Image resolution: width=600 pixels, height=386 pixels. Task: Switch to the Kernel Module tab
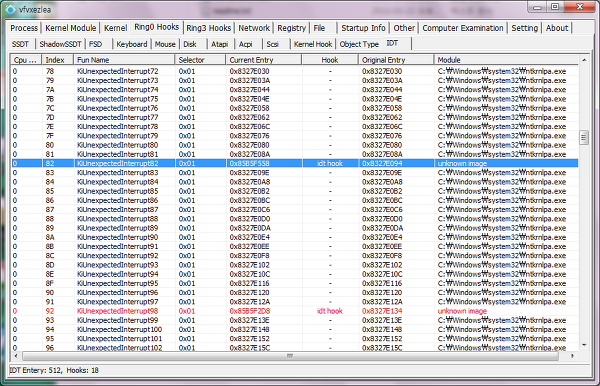coord(70,28)
